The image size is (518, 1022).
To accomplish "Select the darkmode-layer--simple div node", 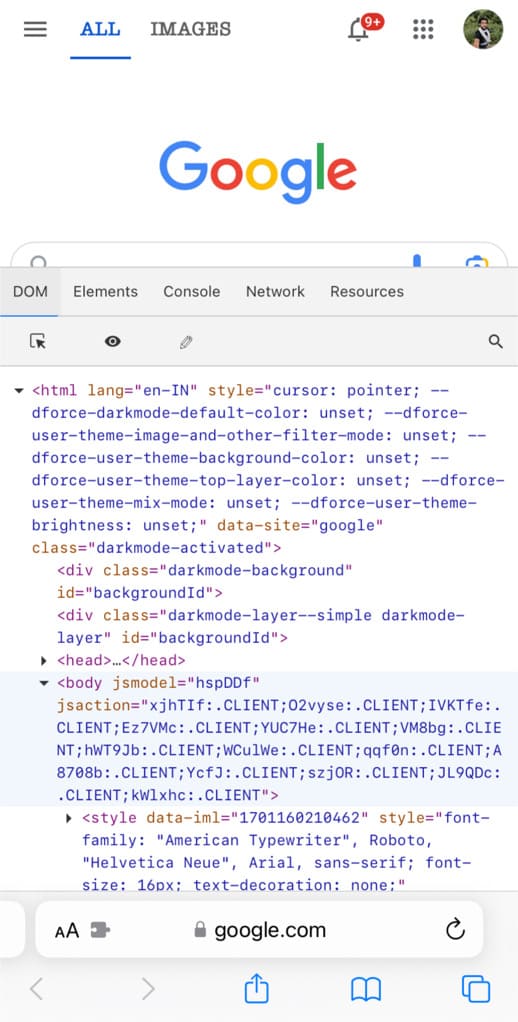I will point(261,626).
